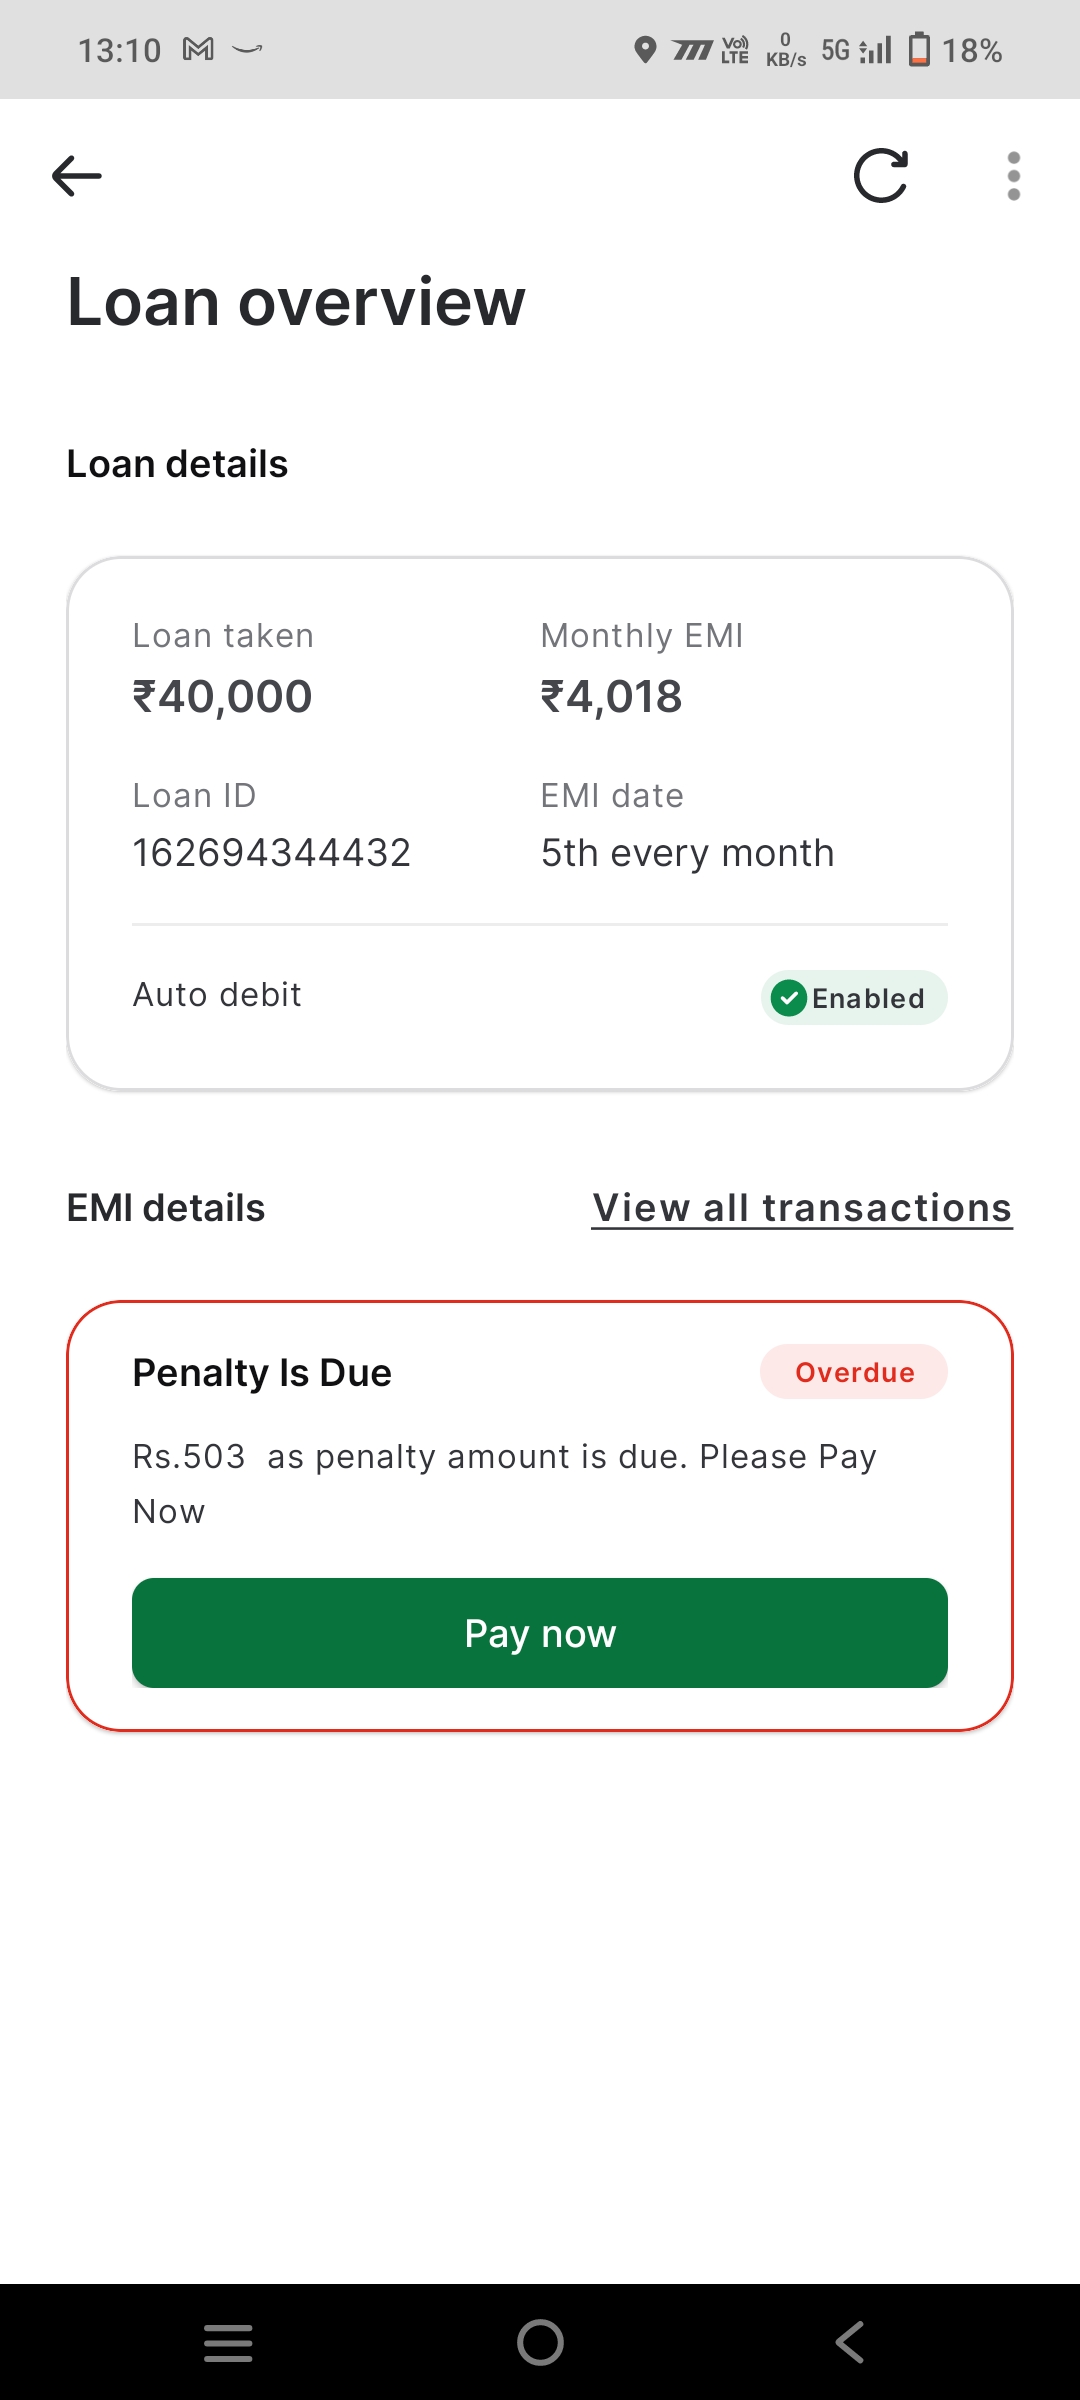Tap the Monthly EMI amount ₹4,018
The height and width of the screenshot is (2400, 1080).
(x=612, y=697)
